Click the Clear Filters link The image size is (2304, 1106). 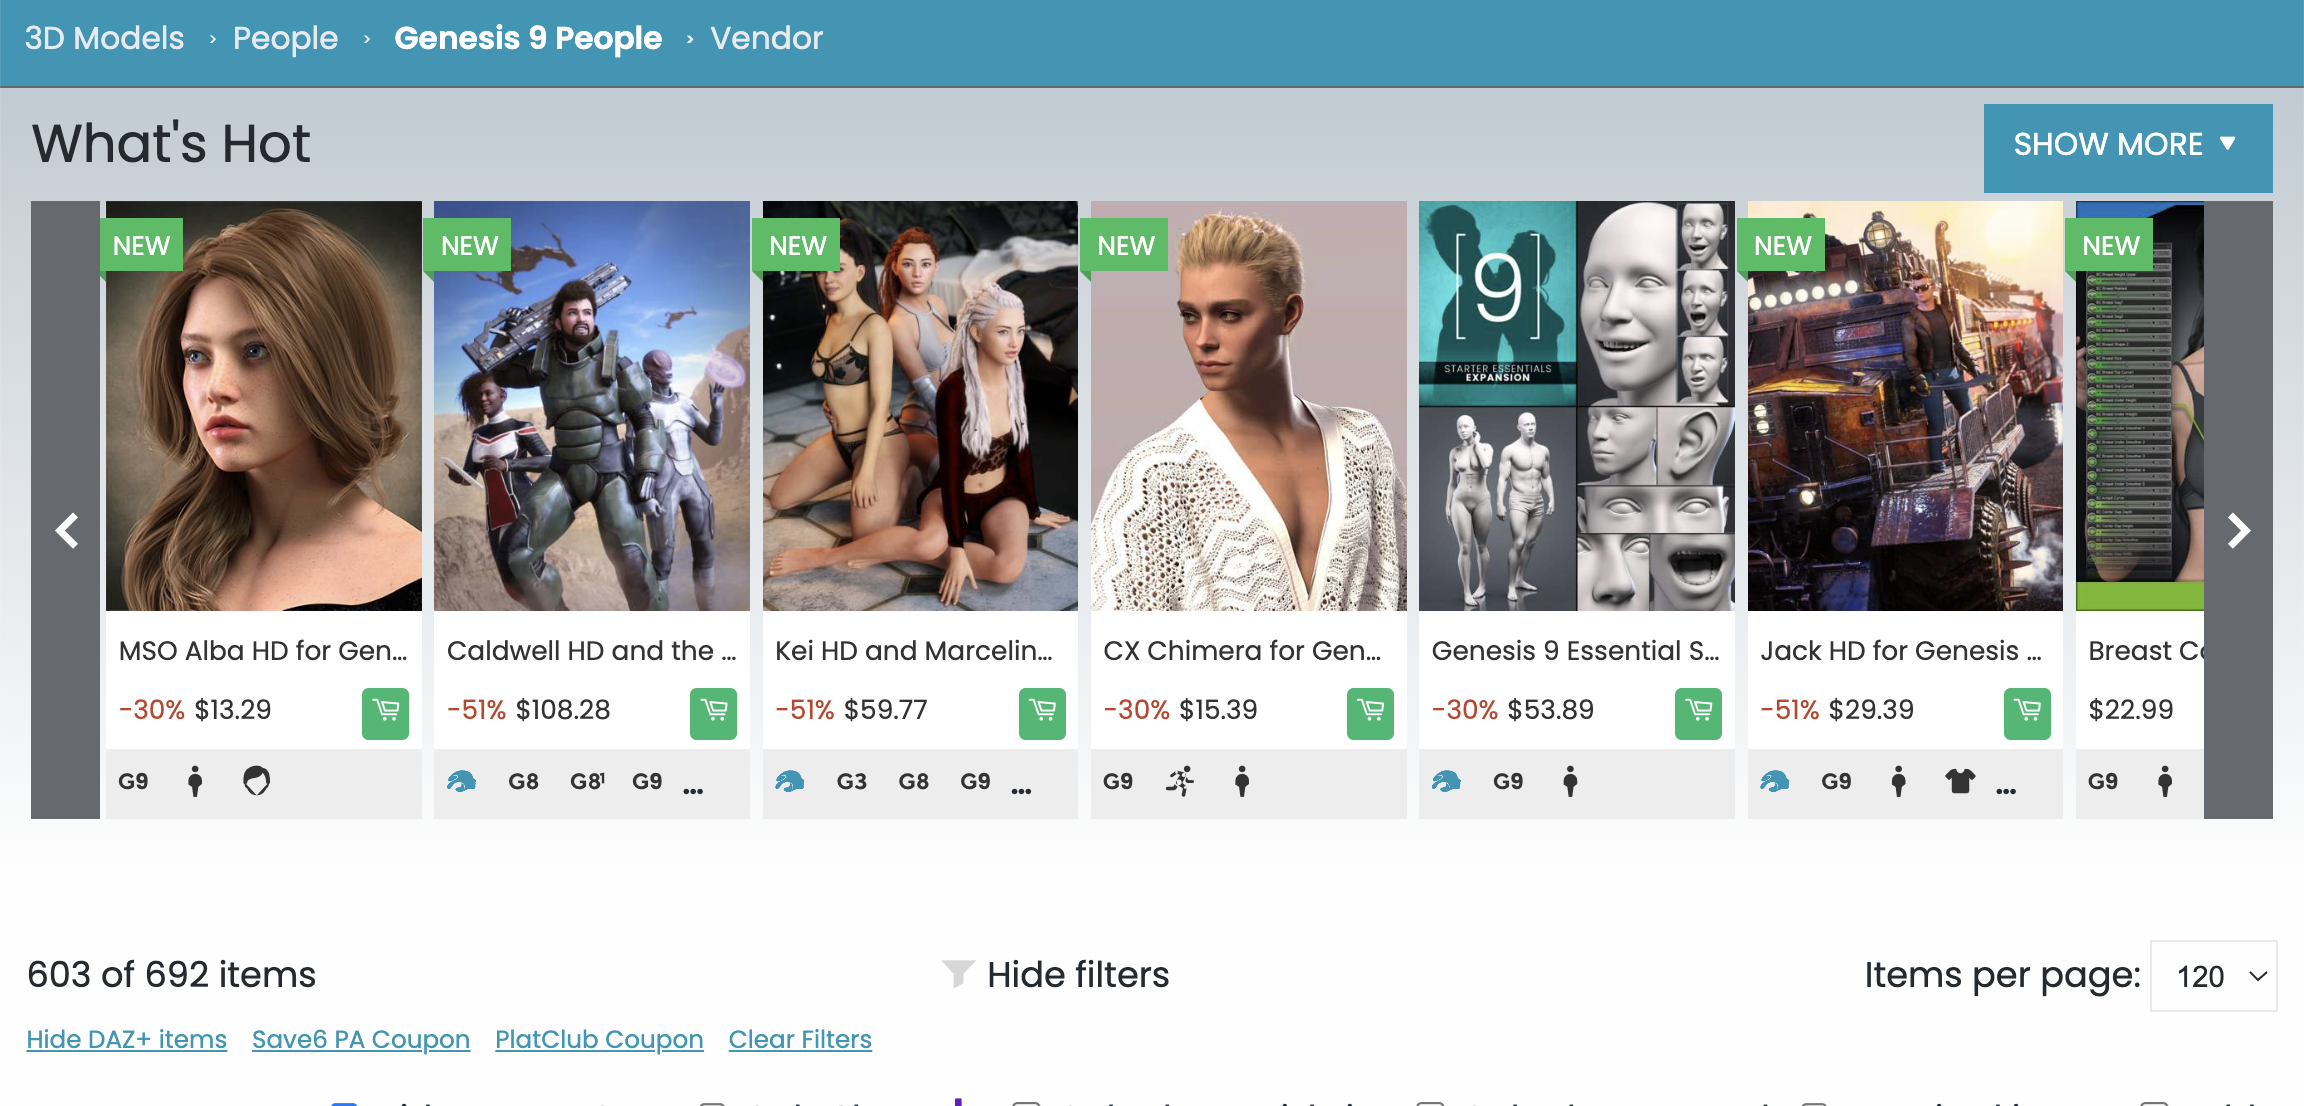coord(800,1040)
